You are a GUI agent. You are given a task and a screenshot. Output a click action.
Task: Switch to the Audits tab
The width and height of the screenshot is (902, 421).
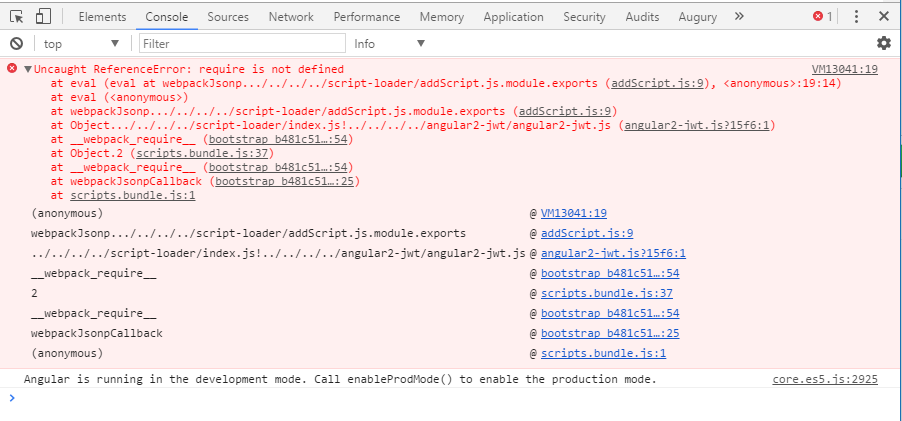642,17
